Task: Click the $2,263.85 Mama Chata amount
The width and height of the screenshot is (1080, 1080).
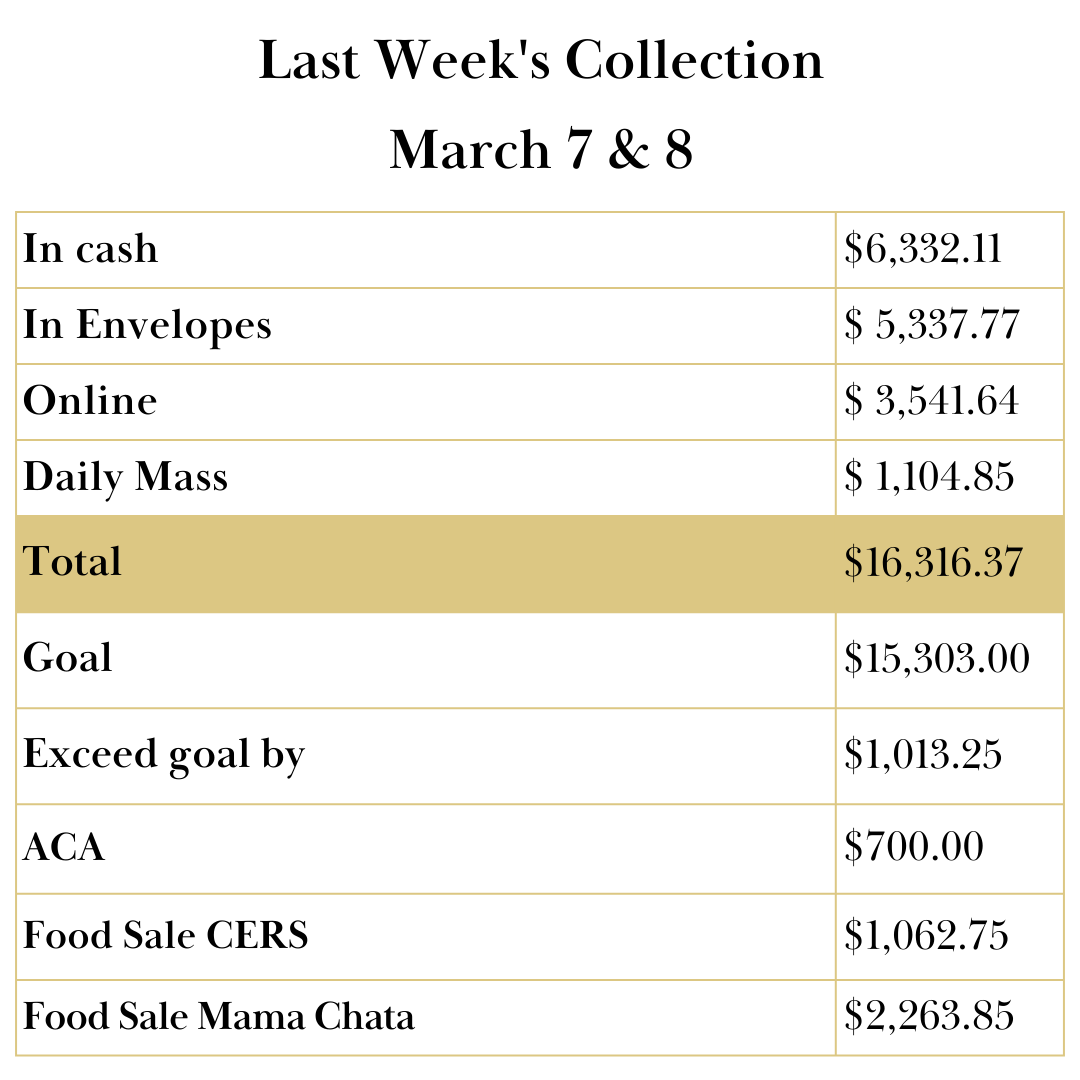Action: point(929,1017)
